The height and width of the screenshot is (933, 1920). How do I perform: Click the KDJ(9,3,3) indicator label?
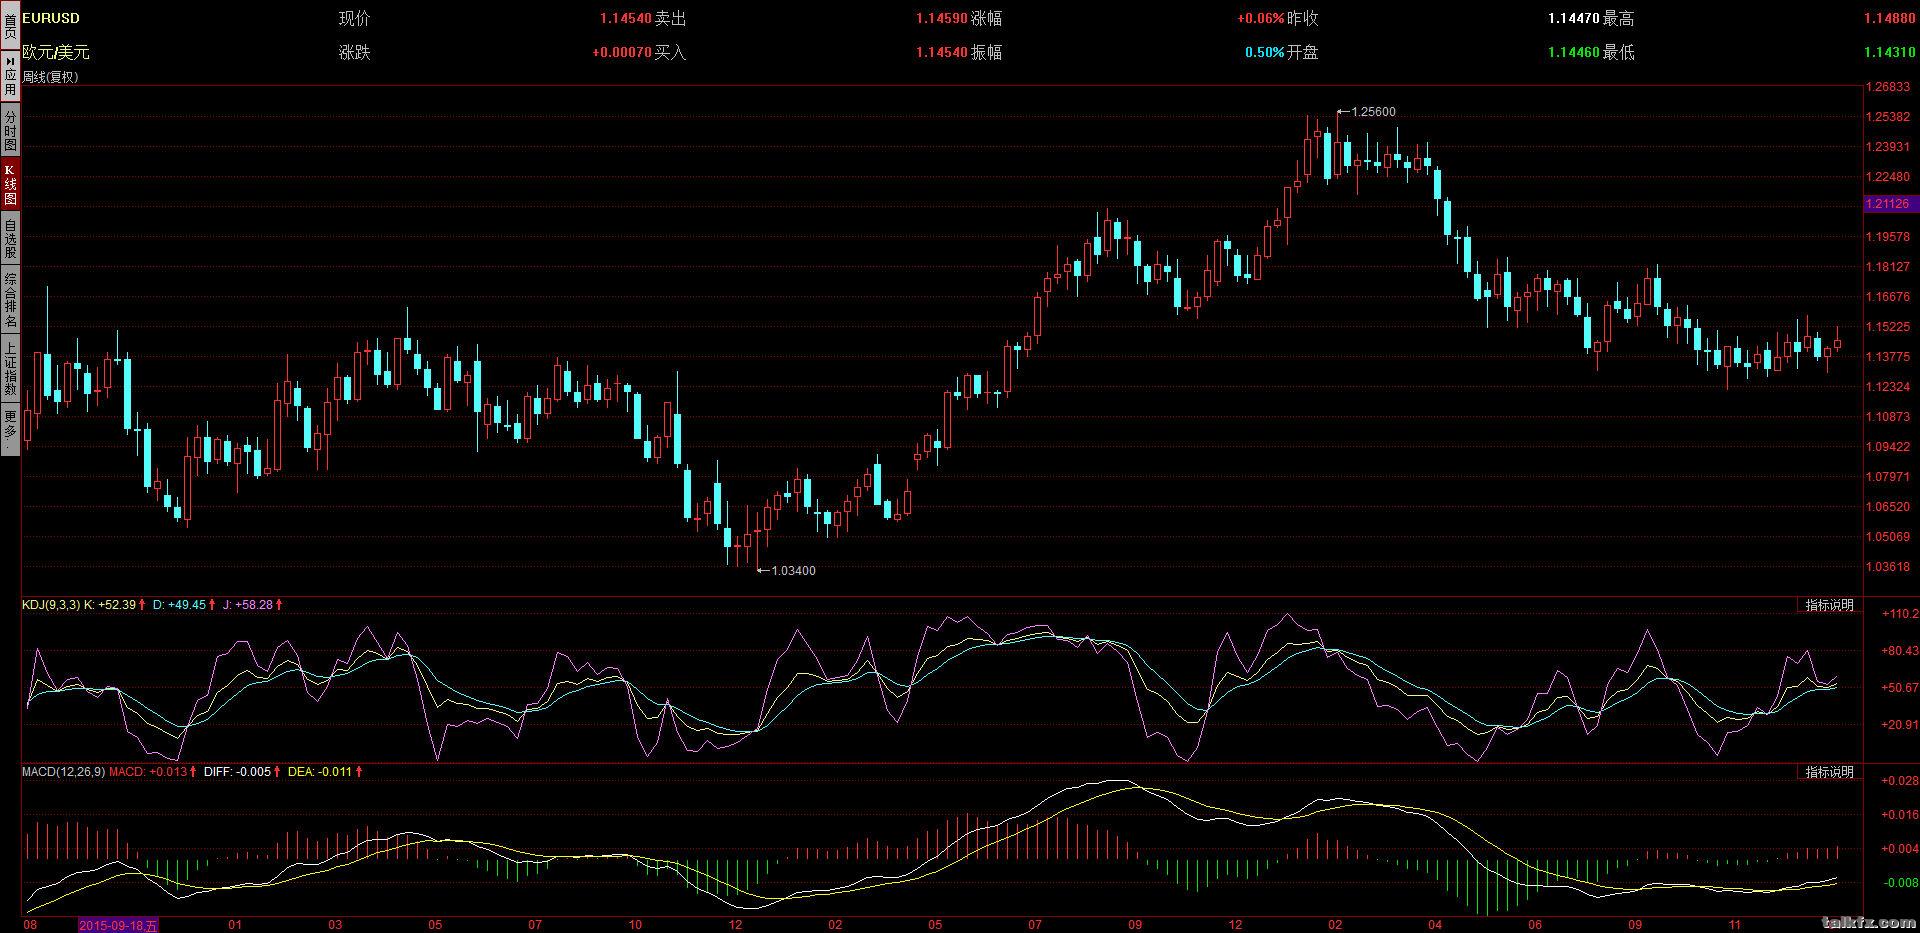click(51, 605)
